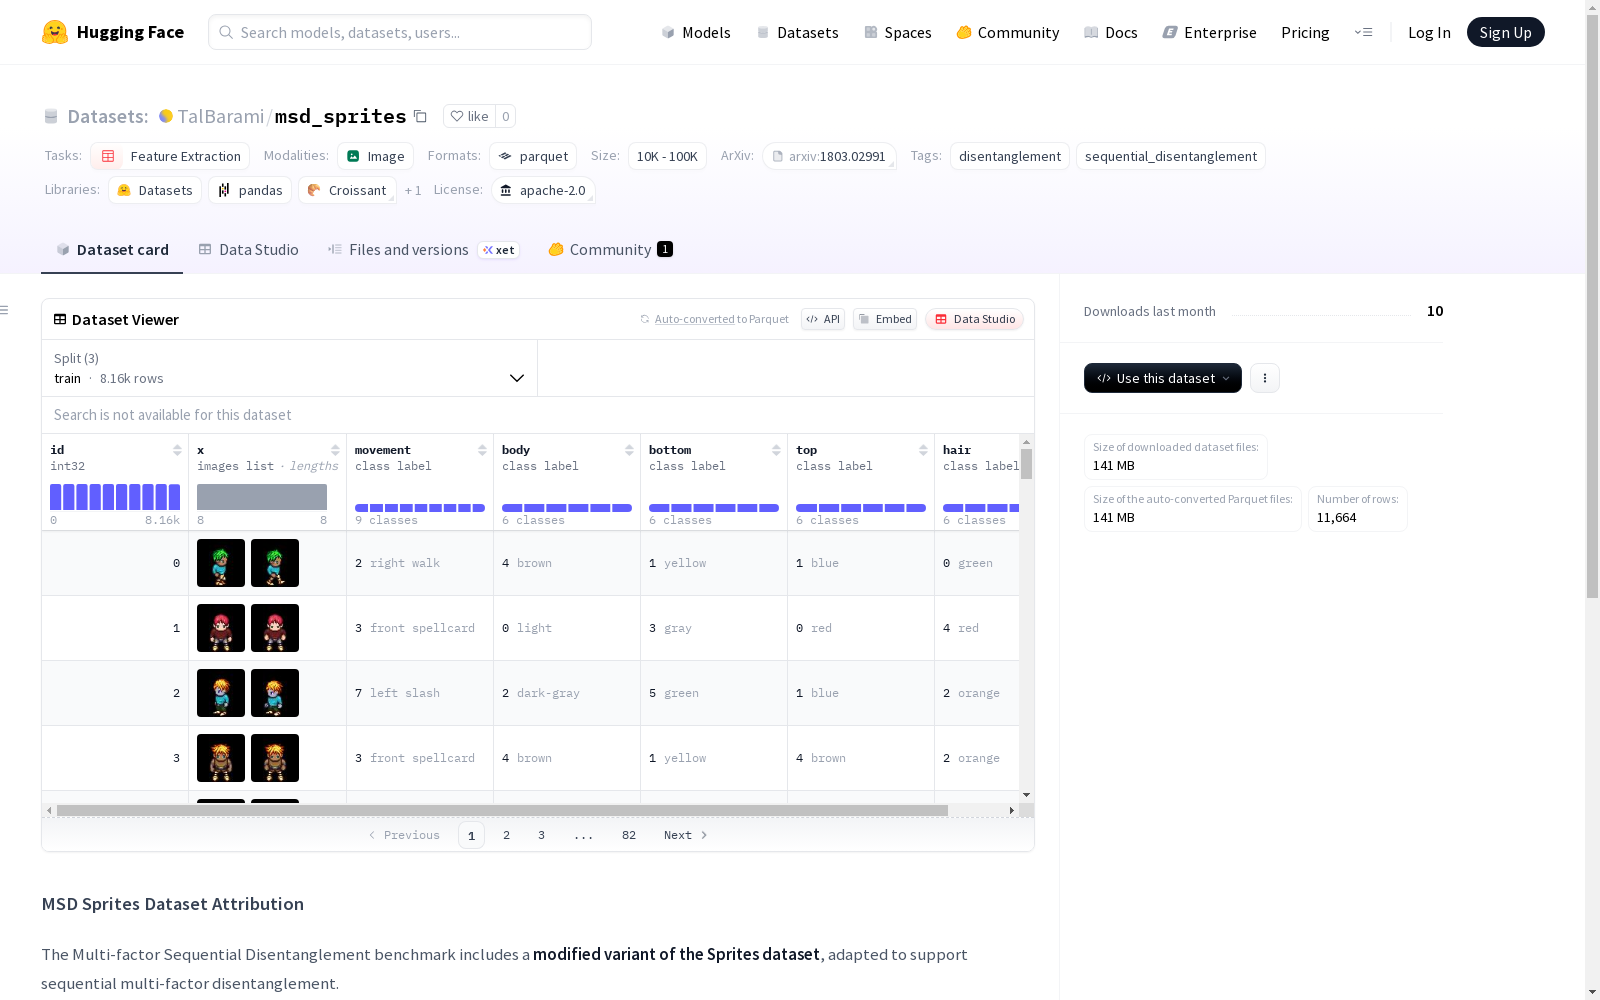This screenshot has height=1000, width=1600.
Task: Click the table vertical scrollbar thumb
Action: pos(1026,464)
